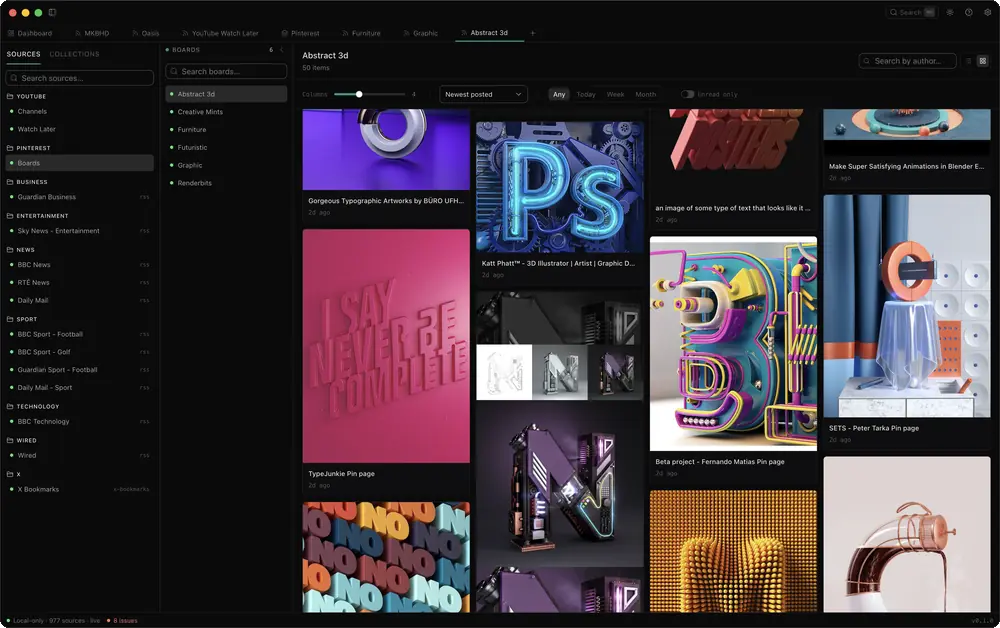The image size is (1000, 628).
Task: Open the Furniture tab in tab bar
Action: 362,33
